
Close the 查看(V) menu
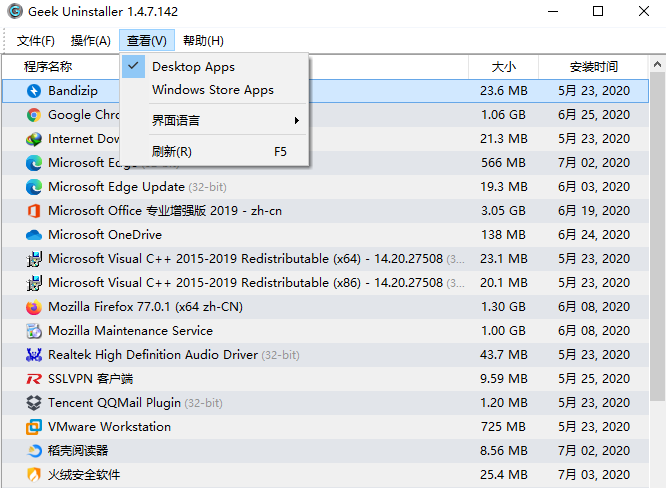click(x=147, y=41)
